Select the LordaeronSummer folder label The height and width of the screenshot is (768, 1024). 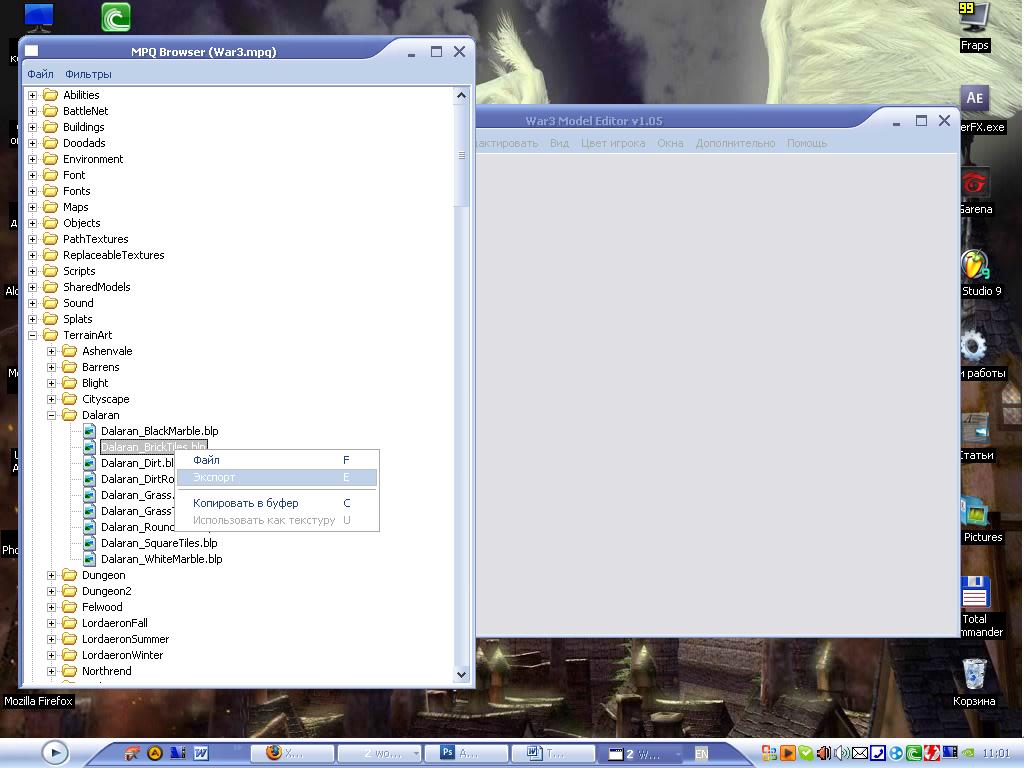(125, 639)
